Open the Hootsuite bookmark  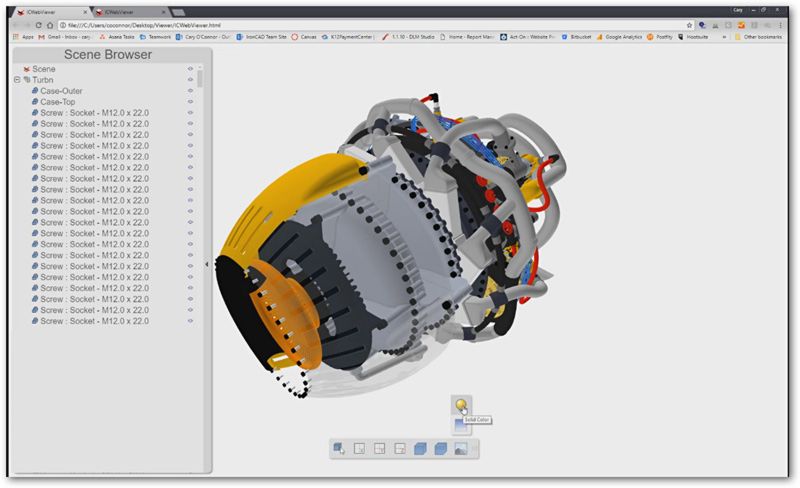pos(692,37)
